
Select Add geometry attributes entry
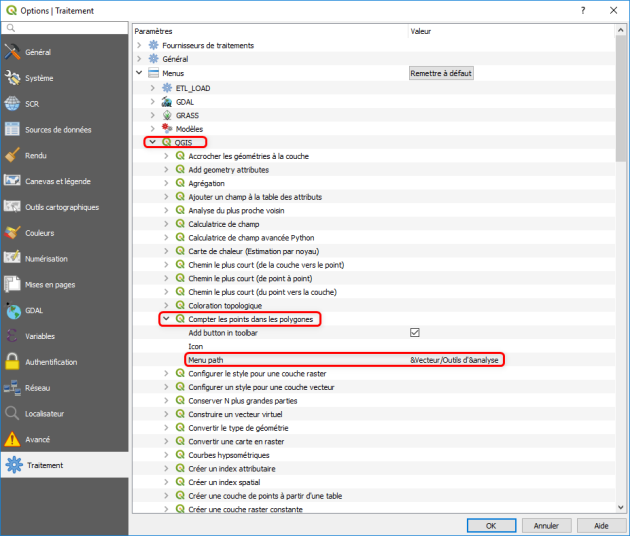pos(229,170)
